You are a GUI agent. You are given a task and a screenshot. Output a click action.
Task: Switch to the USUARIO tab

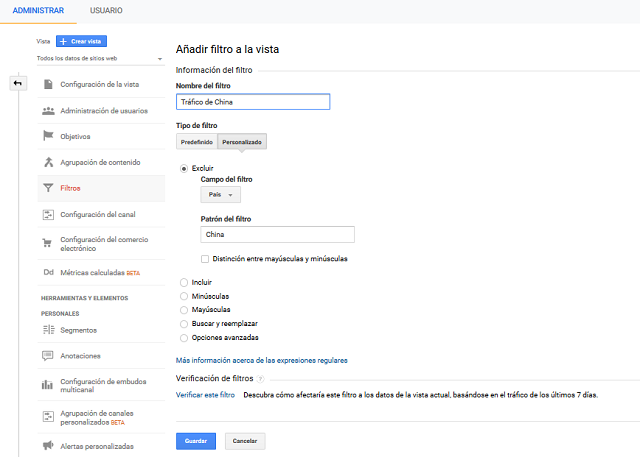(x=106, y=11)
